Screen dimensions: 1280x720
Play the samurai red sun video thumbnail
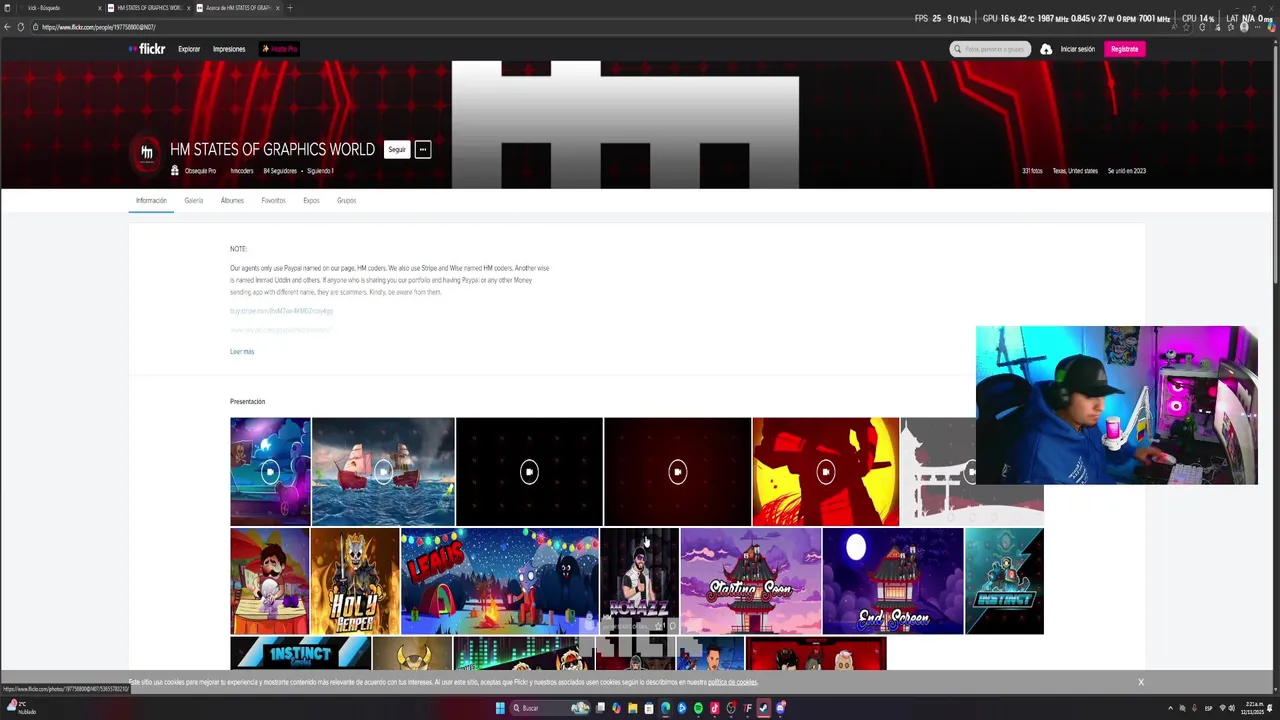825,471
